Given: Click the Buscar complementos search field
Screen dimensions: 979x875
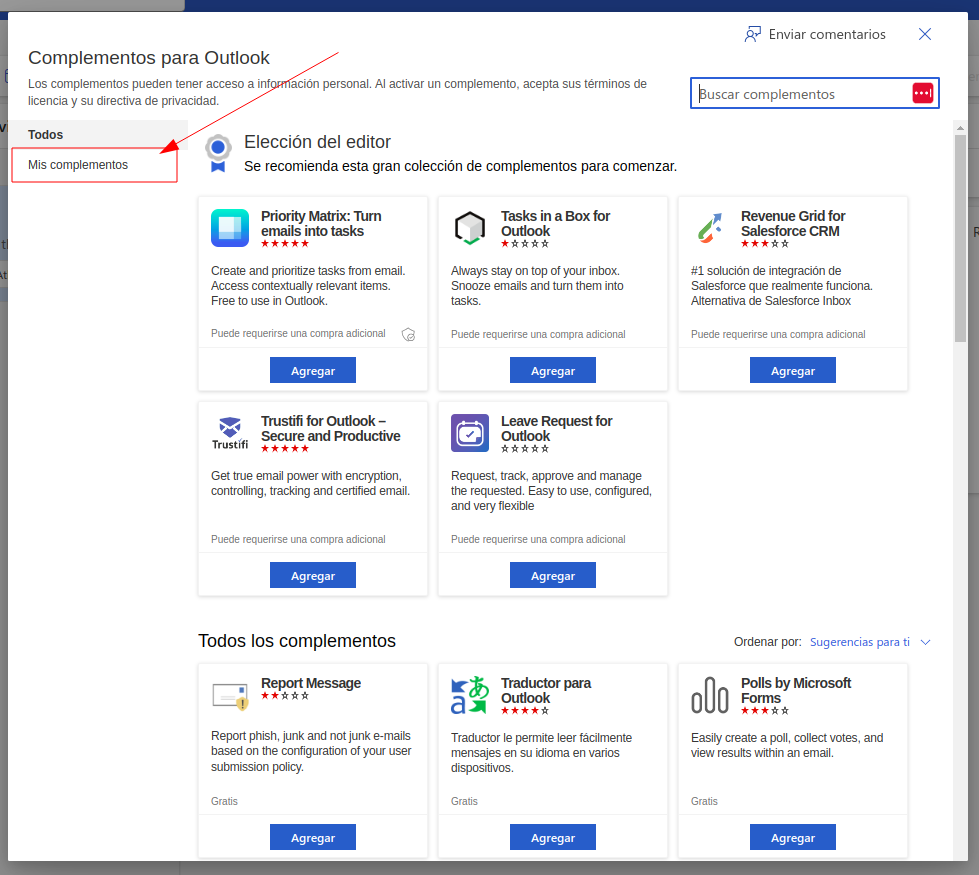Looking at the screenshot, I should 800,94.
